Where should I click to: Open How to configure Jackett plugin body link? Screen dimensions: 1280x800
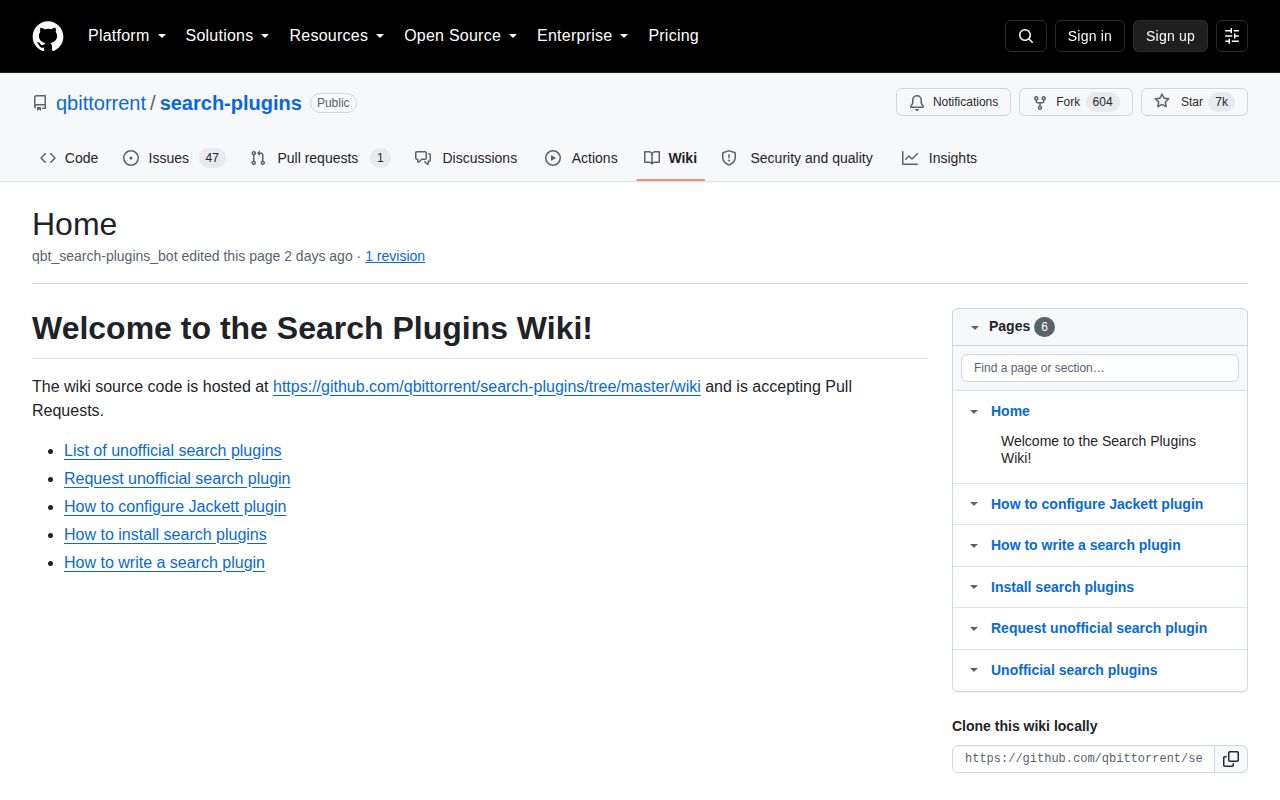(x=175, y=506)
